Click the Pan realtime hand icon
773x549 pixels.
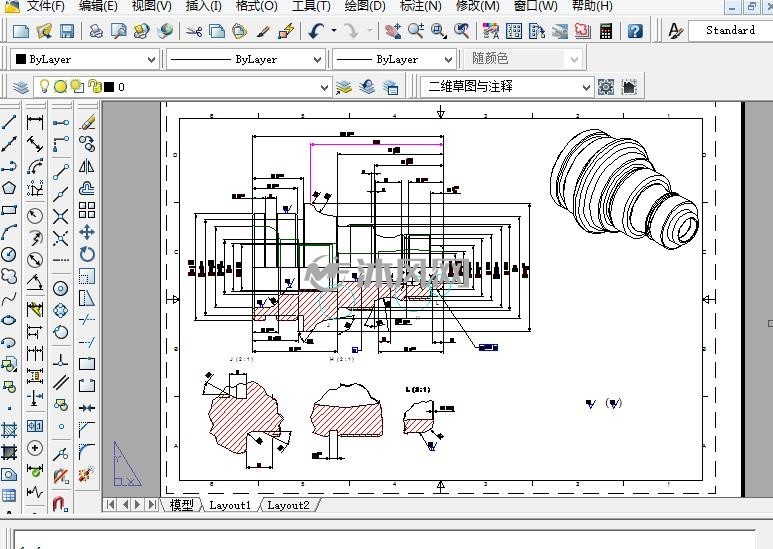[x=393, y=31]
